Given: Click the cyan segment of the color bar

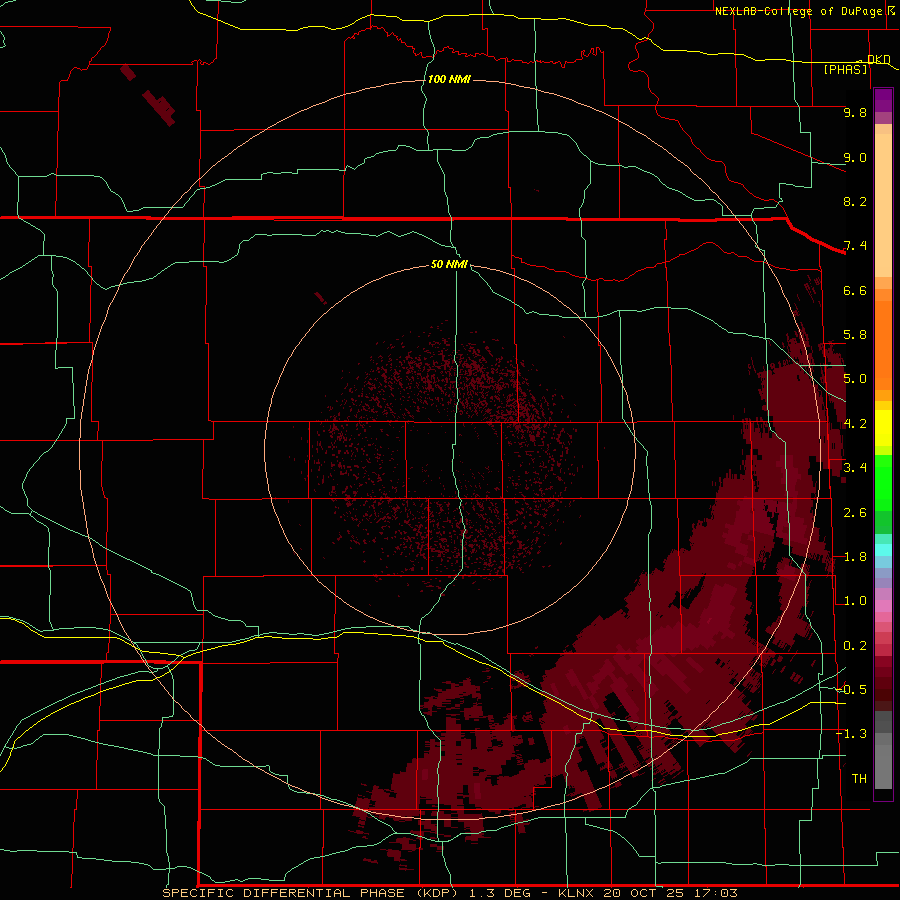Looking at the screenshot, I should 883,549.
